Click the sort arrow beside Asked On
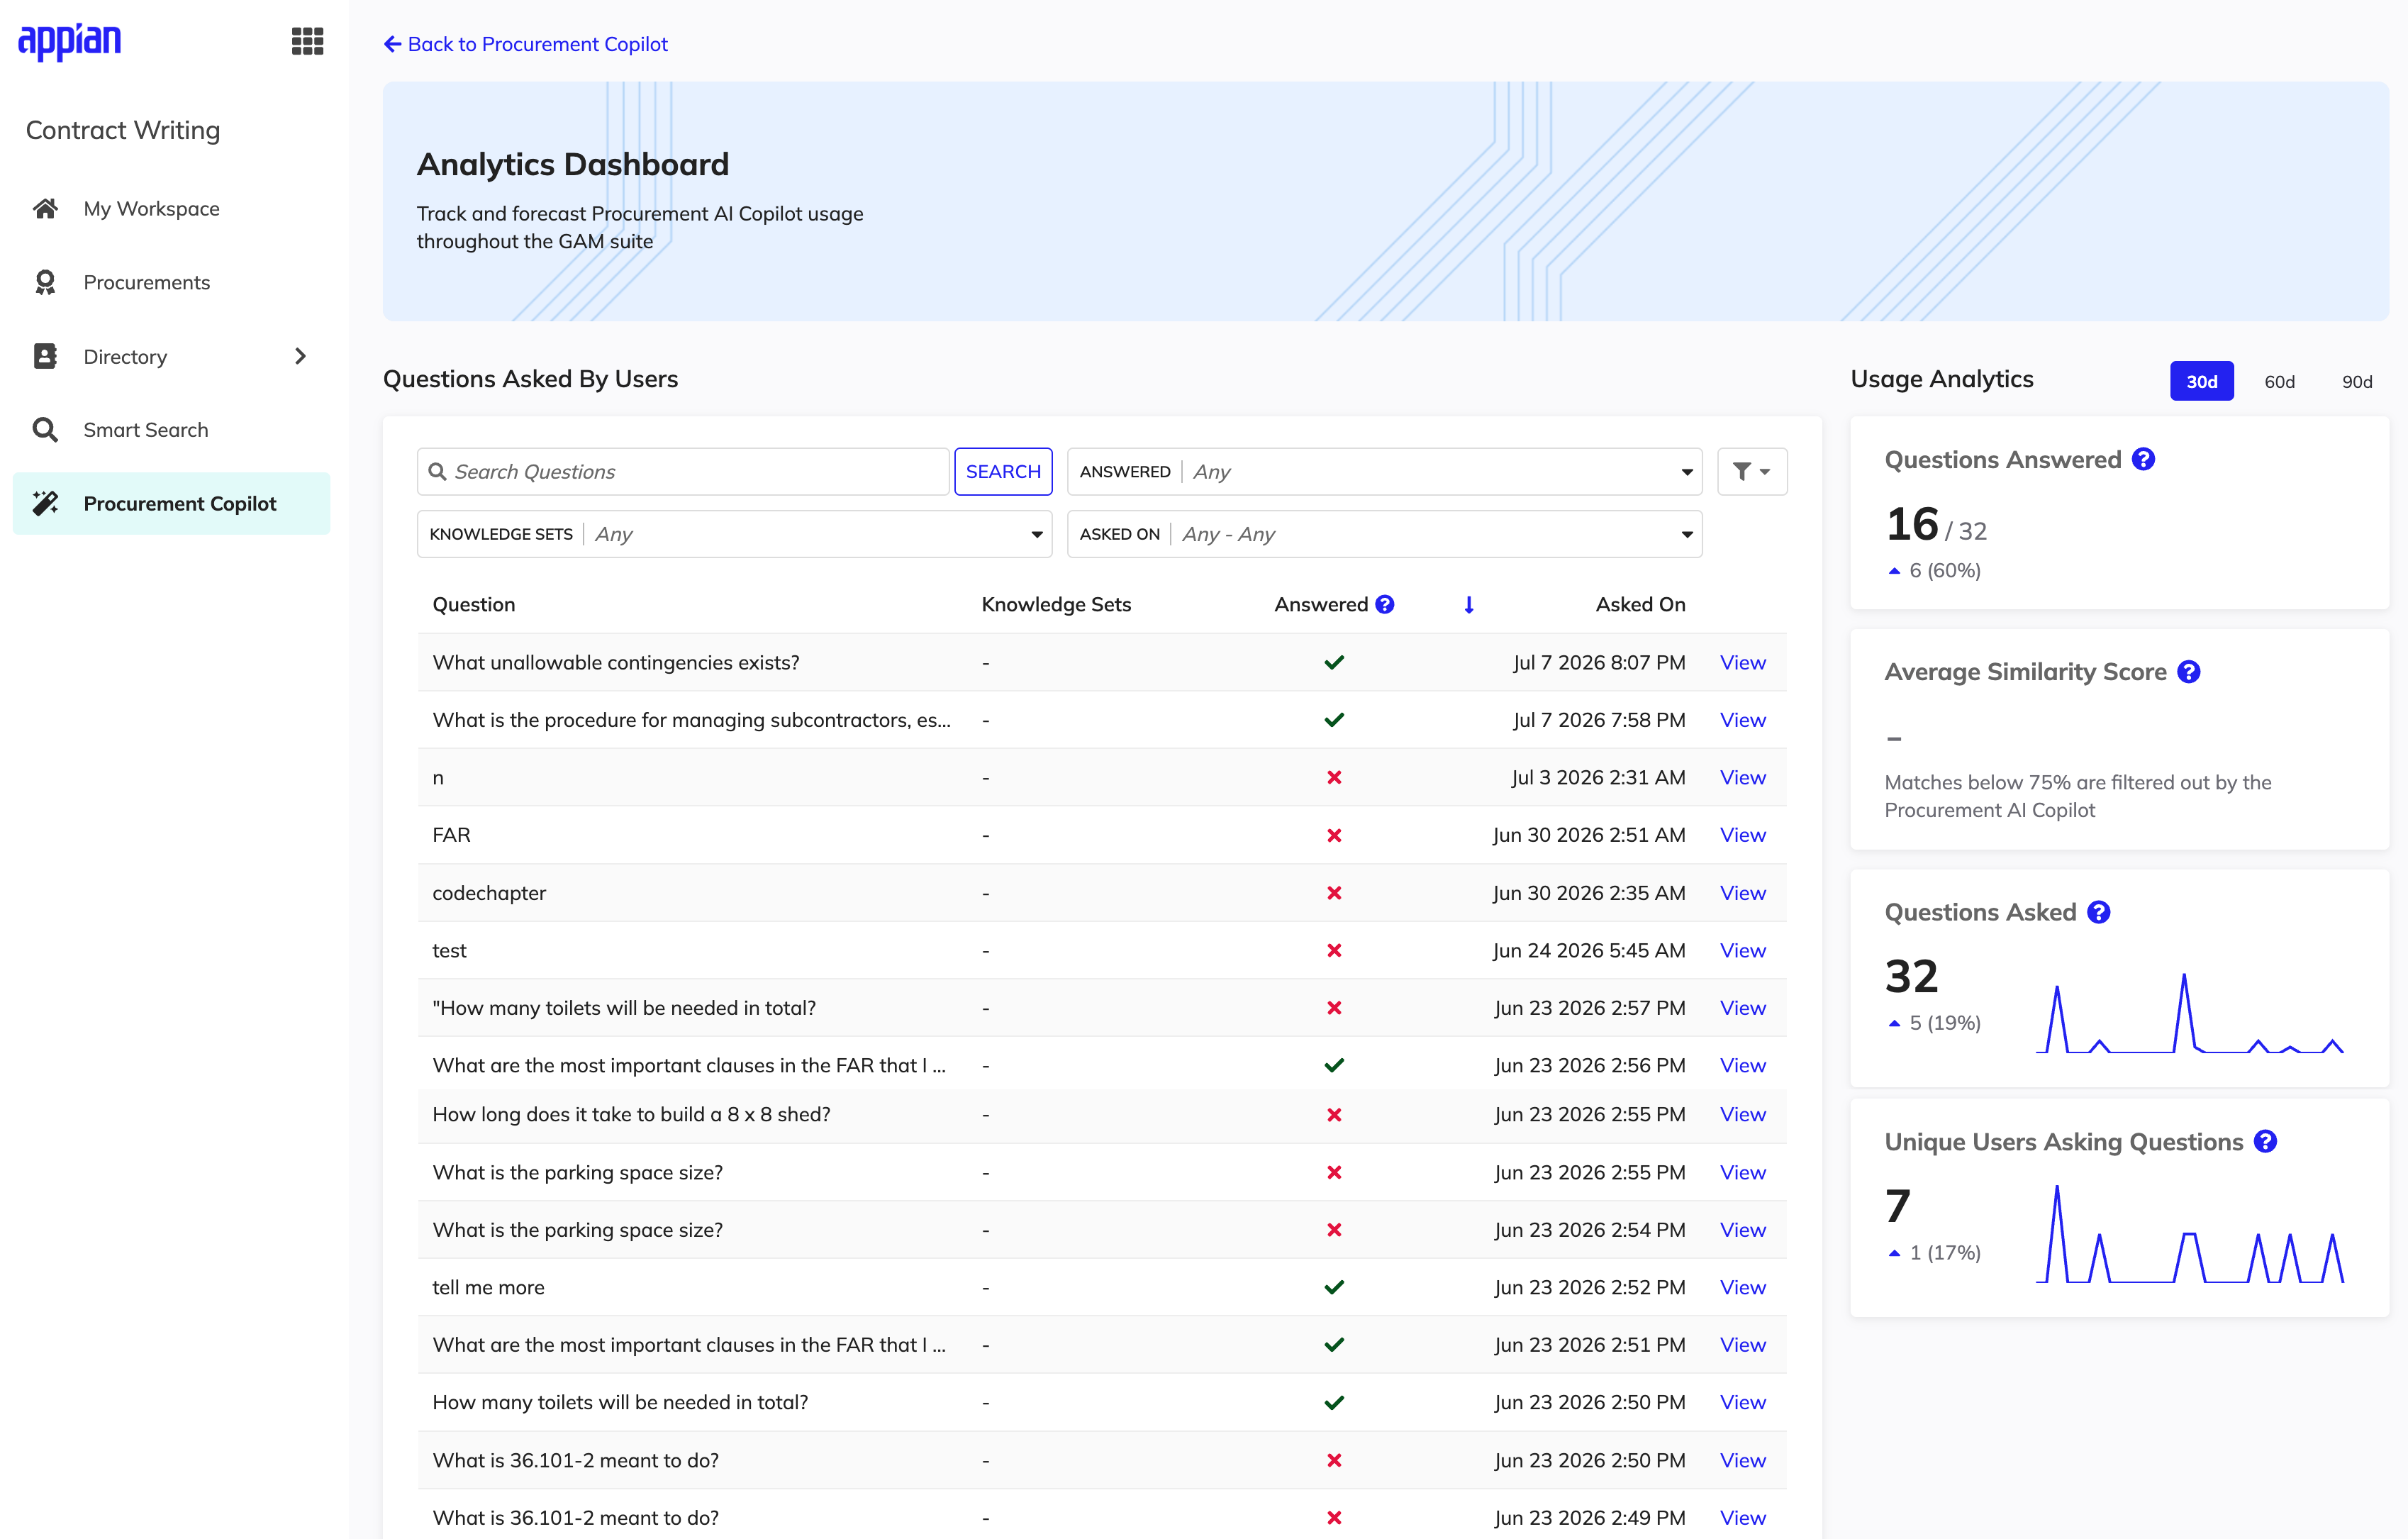Screen dimensions: 2408x1539 click(x=1469, y=604)
